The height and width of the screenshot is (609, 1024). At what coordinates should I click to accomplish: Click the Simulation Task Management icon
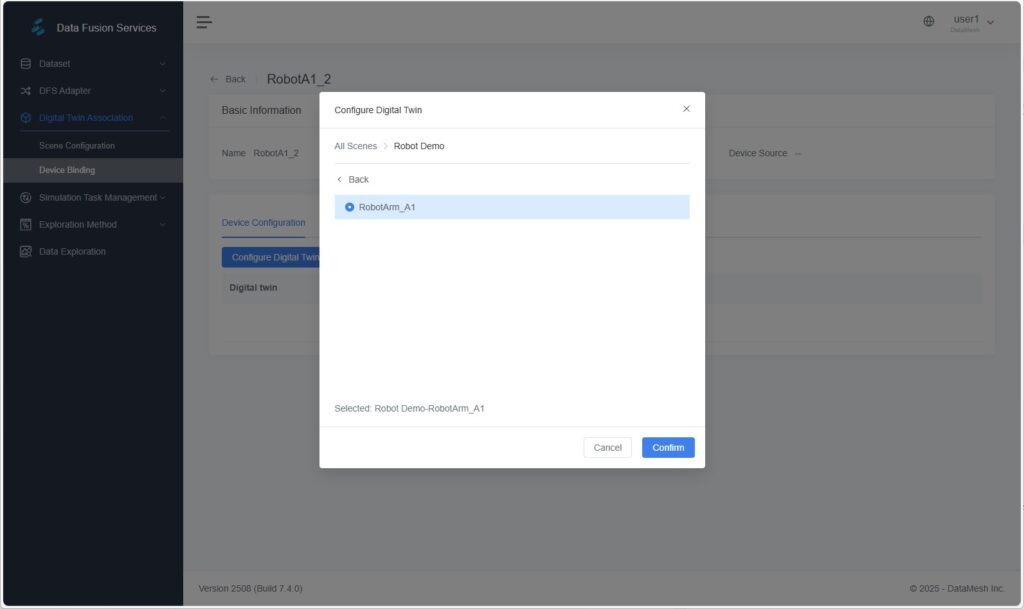(26, 197)
